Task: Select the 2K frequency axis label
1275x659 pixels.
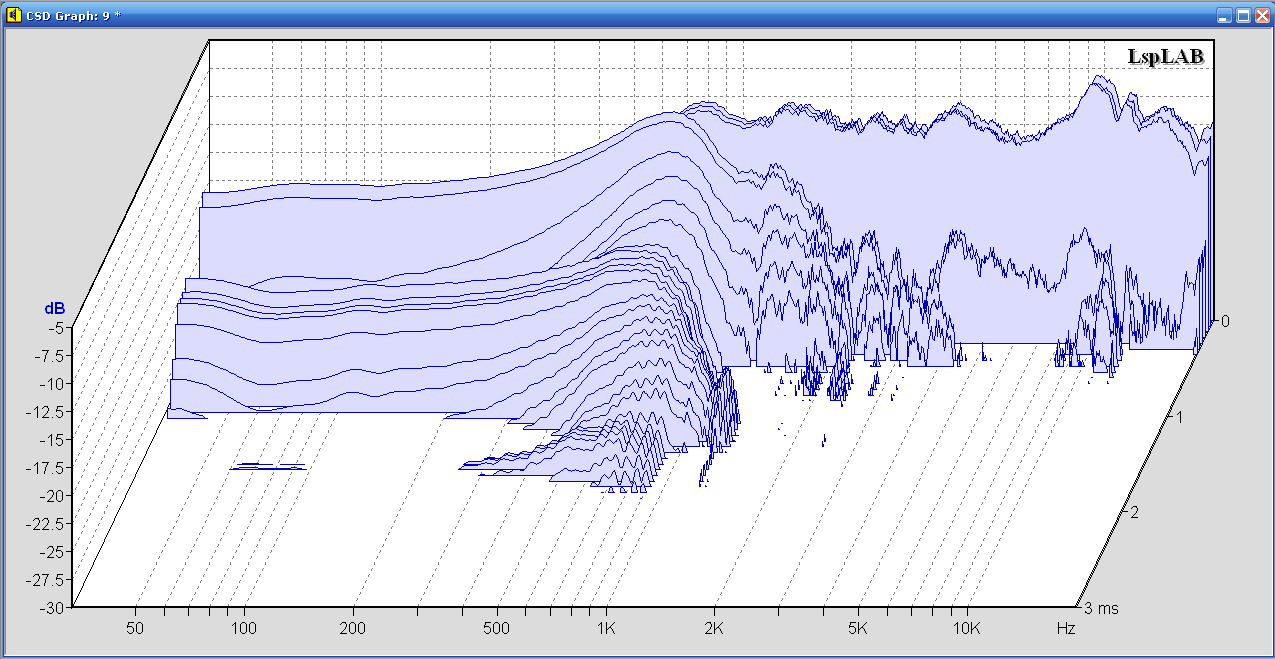Action: [714, 629]
